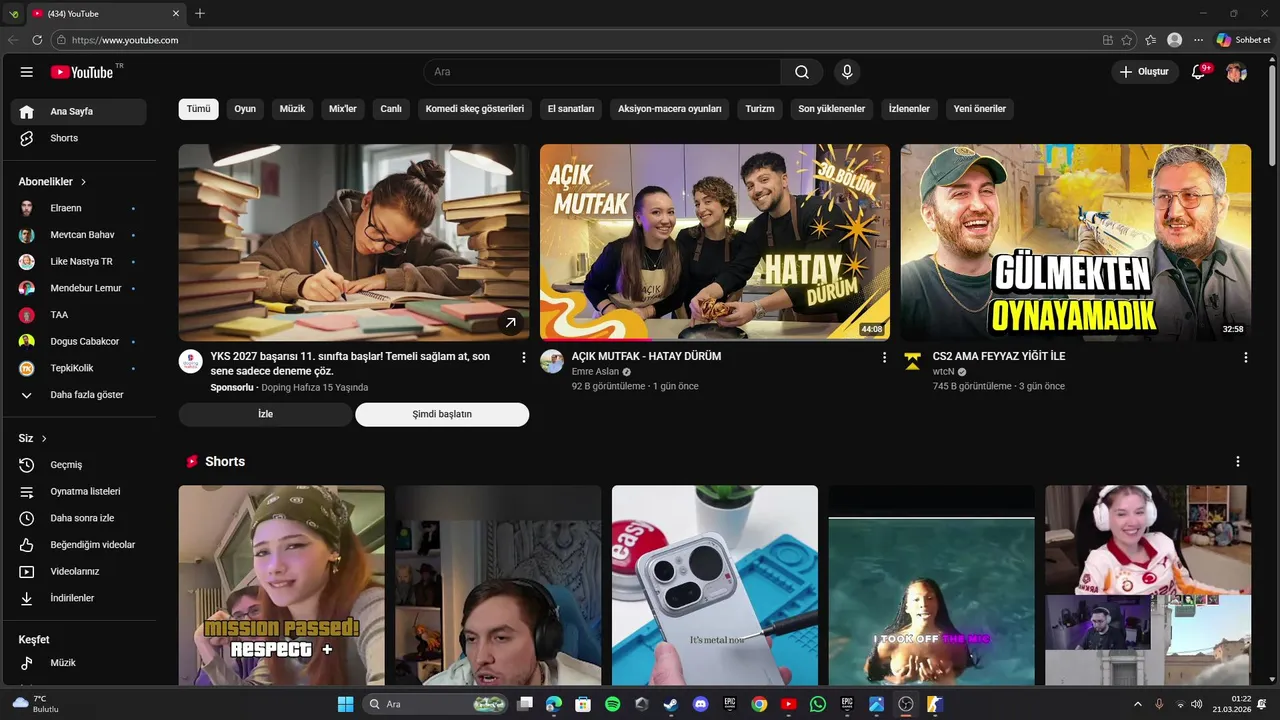The image size is (1280, 720).
Task: Open Videolarınız page
Action: (x=79, y=572)
